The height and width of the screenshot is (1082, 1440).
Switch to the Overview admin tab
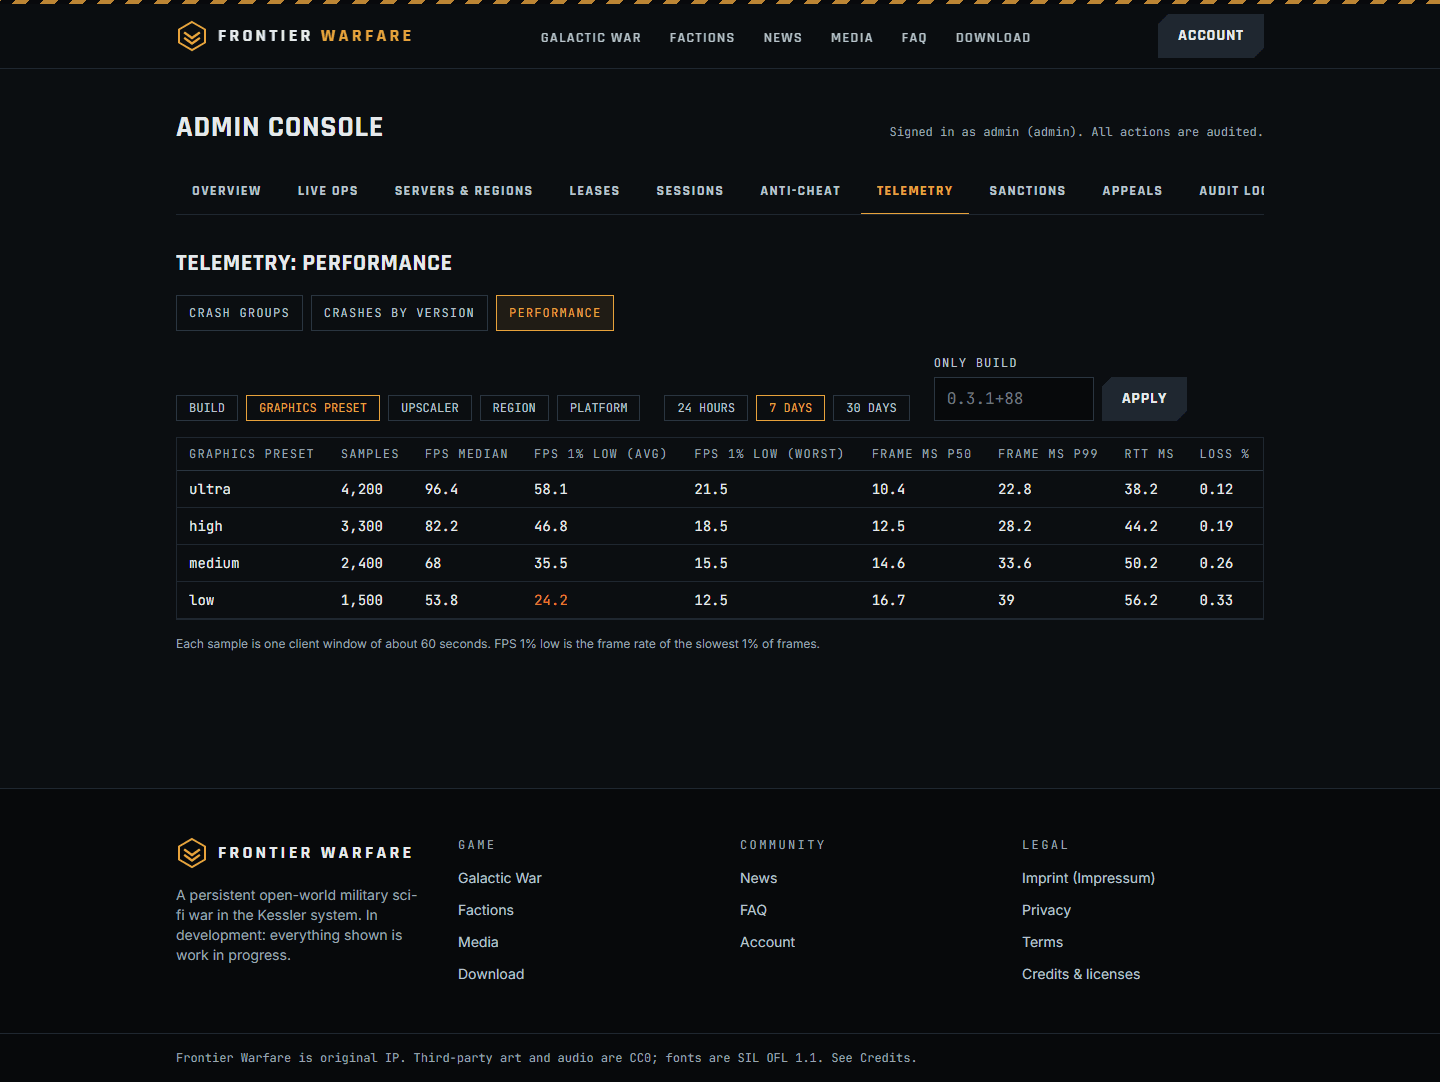coord(227,191)
